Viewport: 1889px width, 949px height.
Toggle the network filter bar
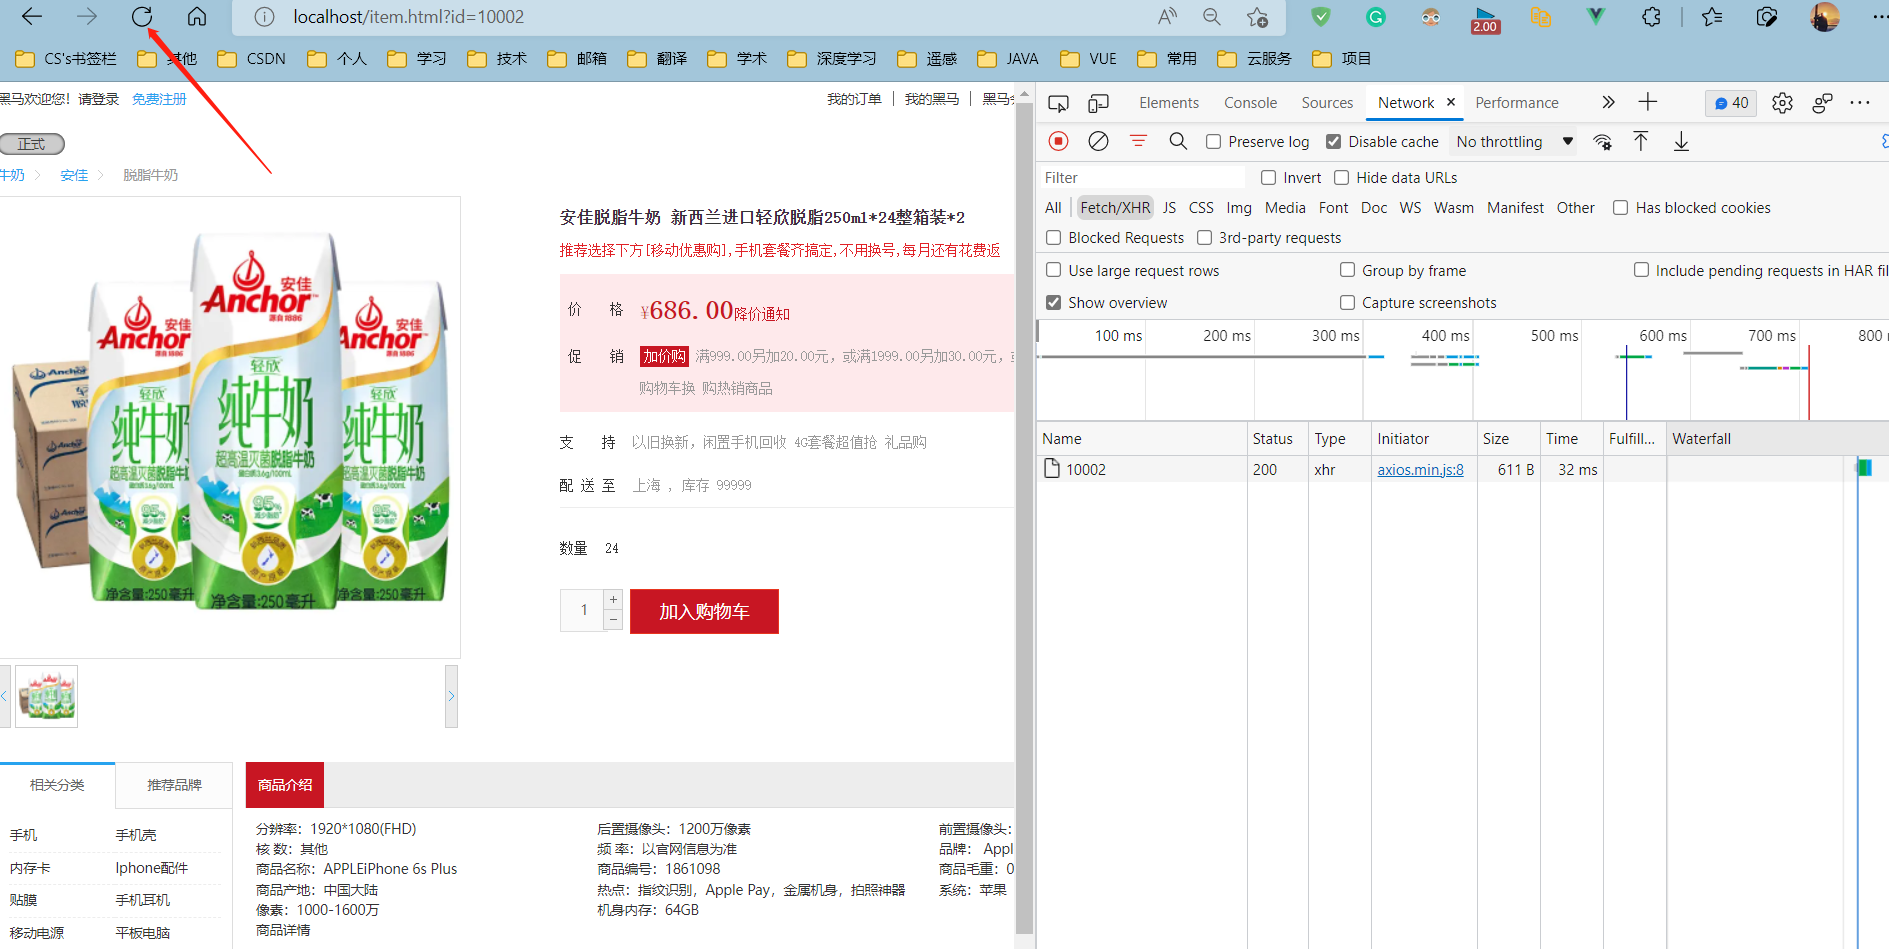[1138, 142]
